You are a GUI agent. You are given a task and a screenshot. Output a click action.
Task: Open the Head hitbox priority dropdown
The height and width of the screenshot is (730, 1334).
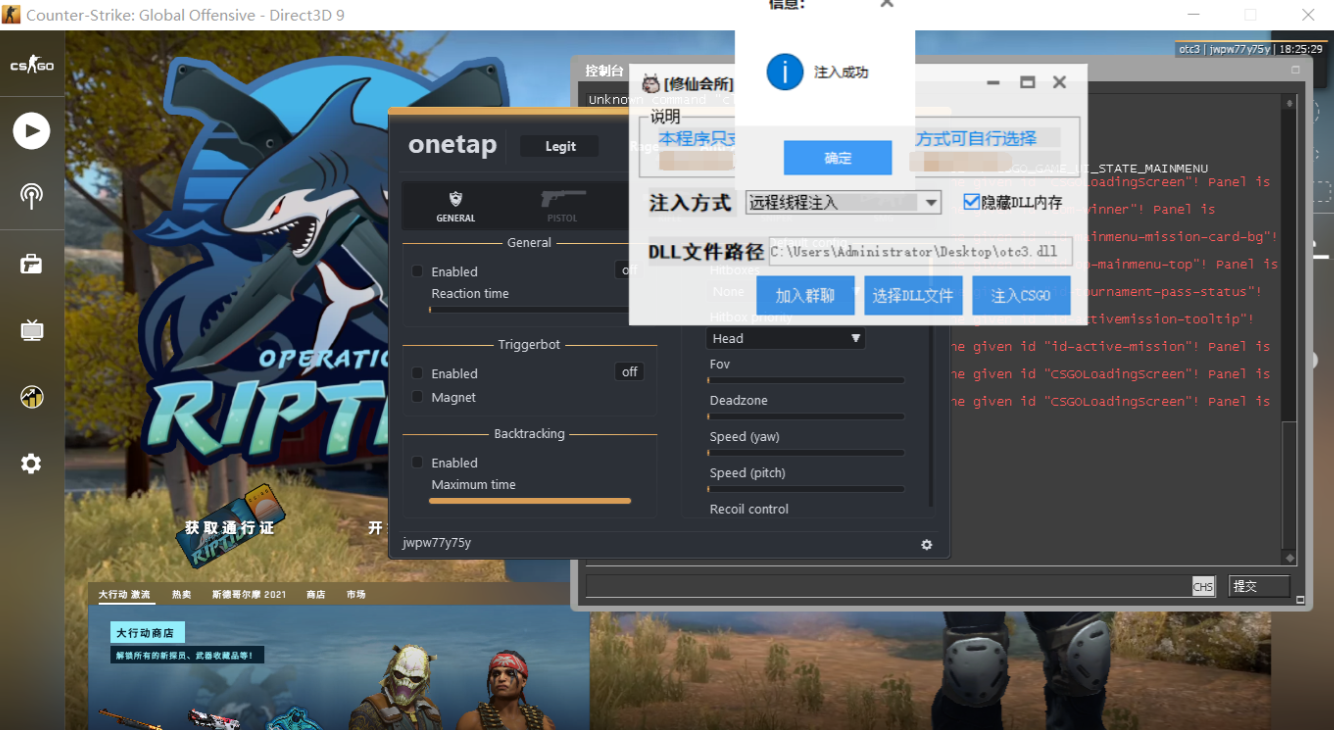[x=785, y=339]
